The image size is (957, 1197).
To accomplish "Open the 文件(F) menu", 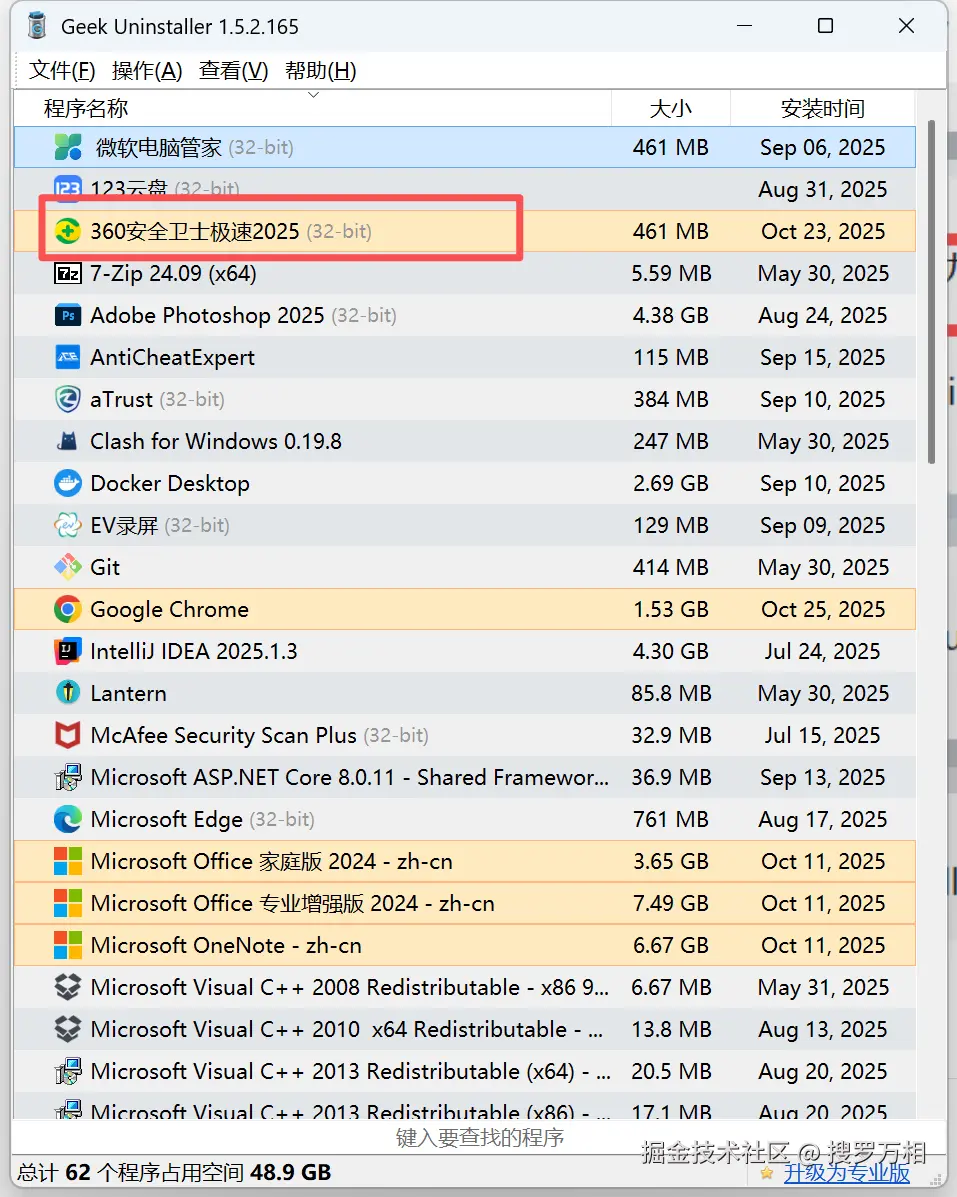I will tap(62, 70).
